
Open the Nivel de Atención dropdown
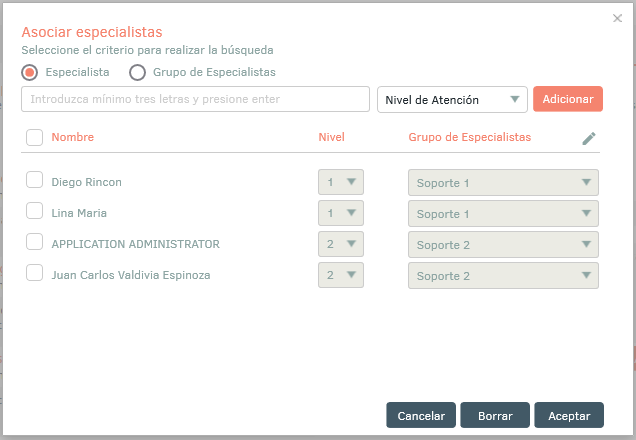tap(452, 99)
